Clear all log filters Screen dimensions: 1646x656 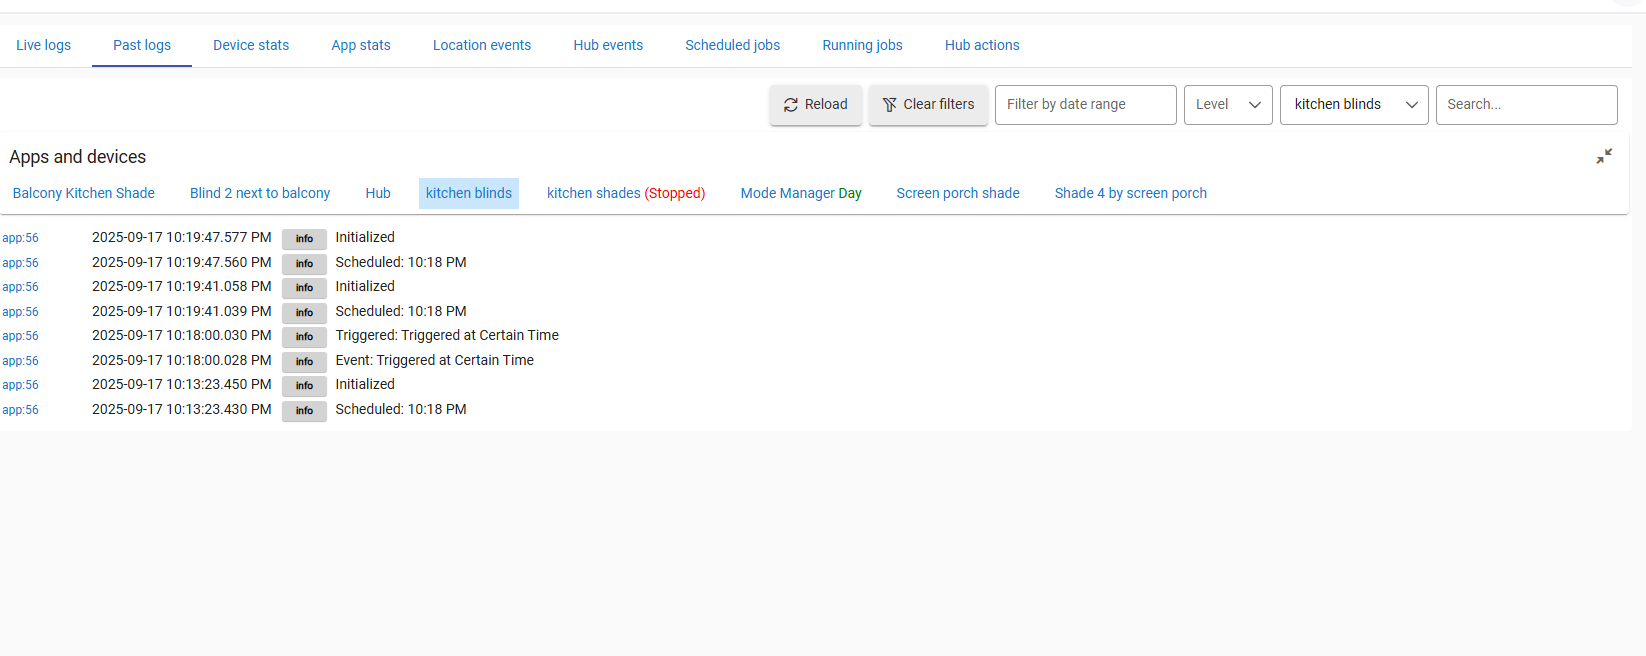928,105
